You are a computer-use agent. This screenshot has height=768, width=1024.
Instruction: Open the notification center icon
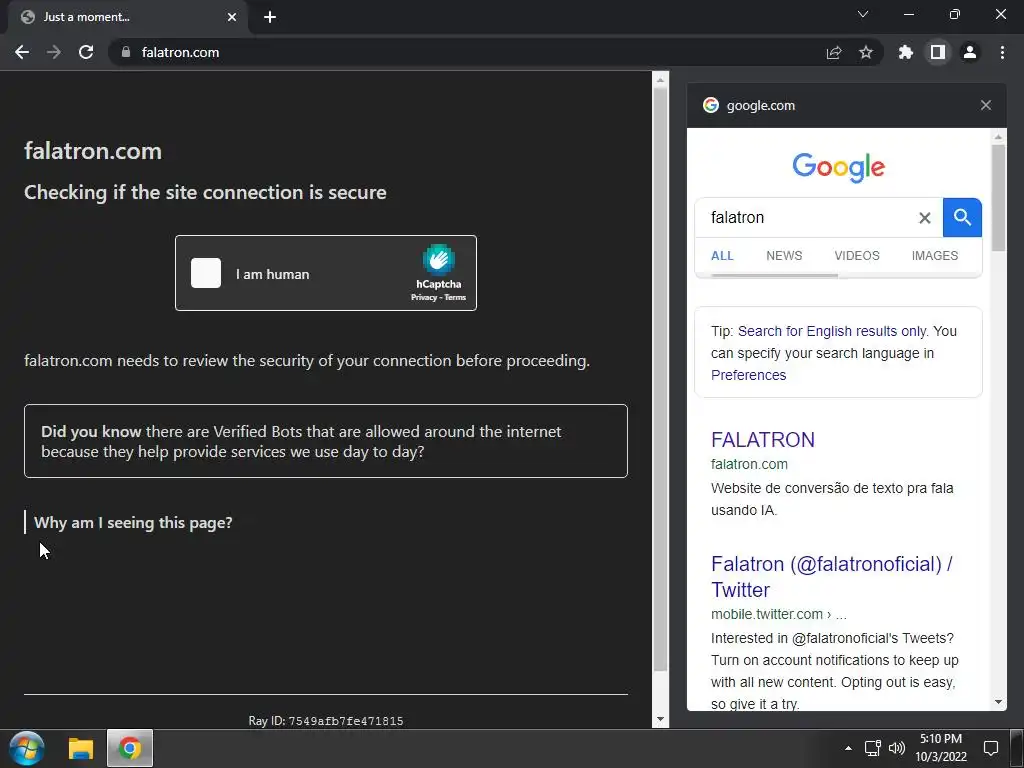(991, 748)
